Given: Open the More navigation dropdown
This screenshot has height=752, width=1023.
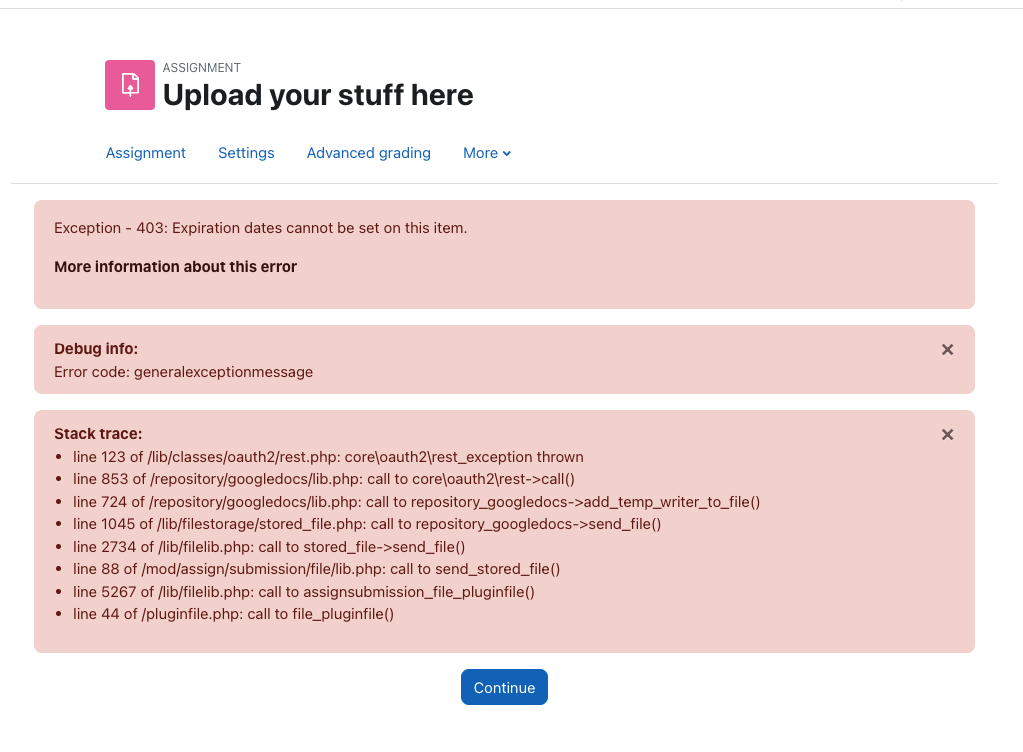Looking at the screenshot, I should [x=487, y=153].
